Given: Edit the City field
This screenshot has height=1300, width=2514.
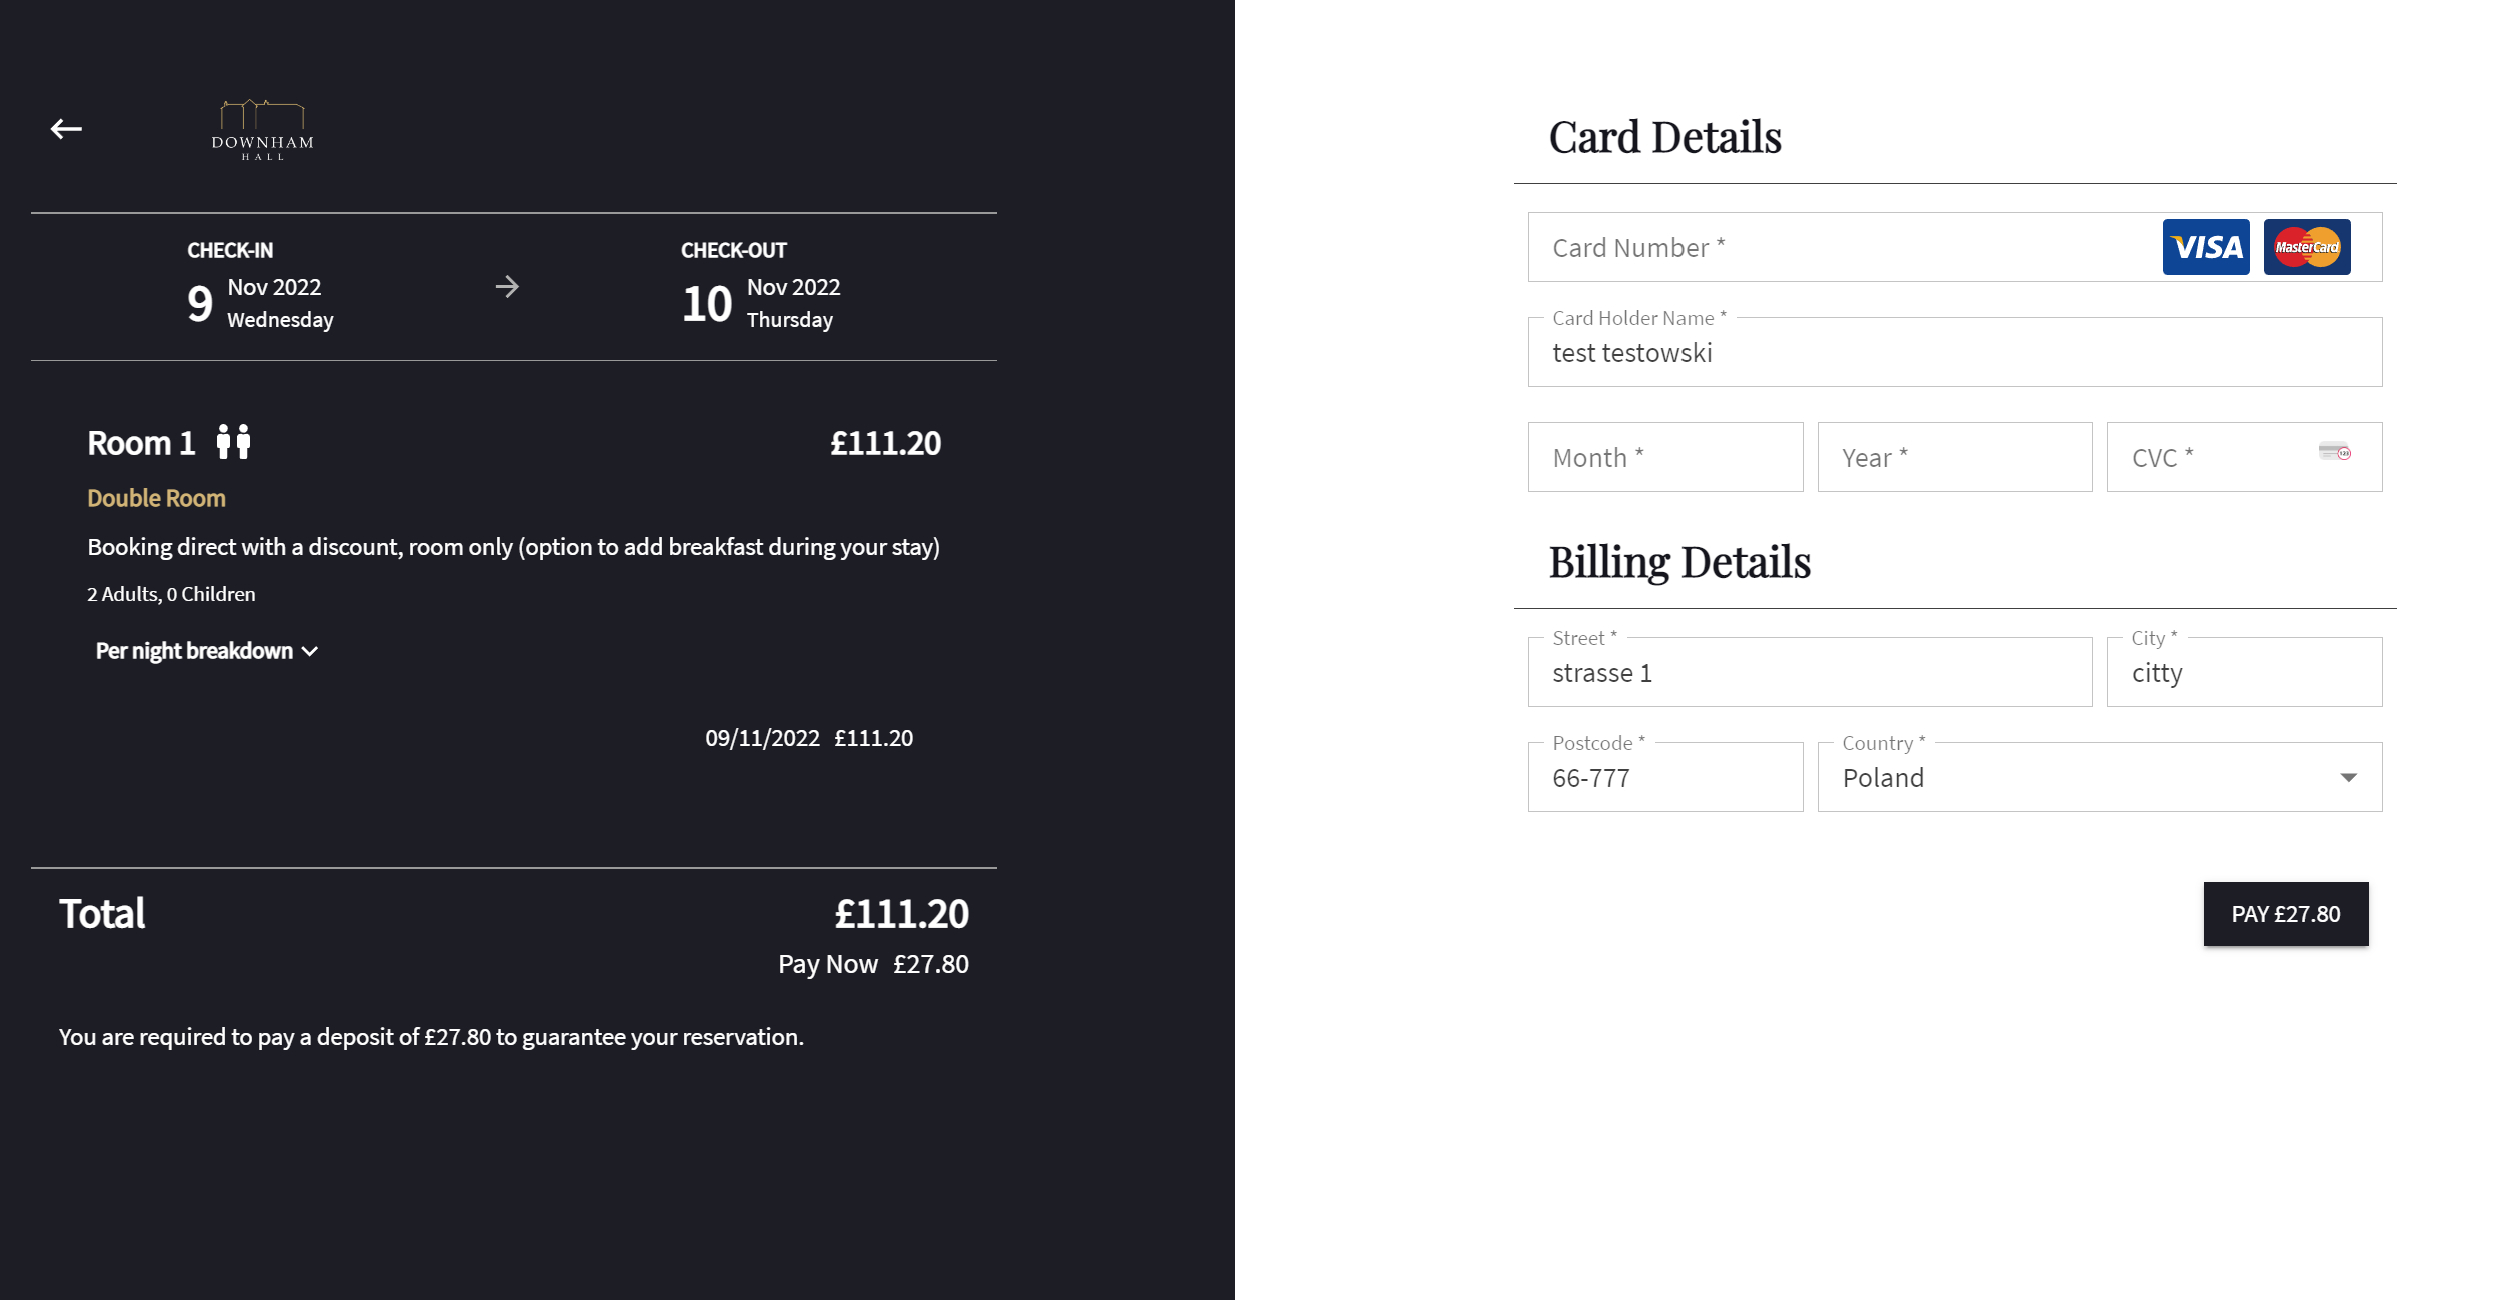Looking at the screenshot, I should (2243, 673).
